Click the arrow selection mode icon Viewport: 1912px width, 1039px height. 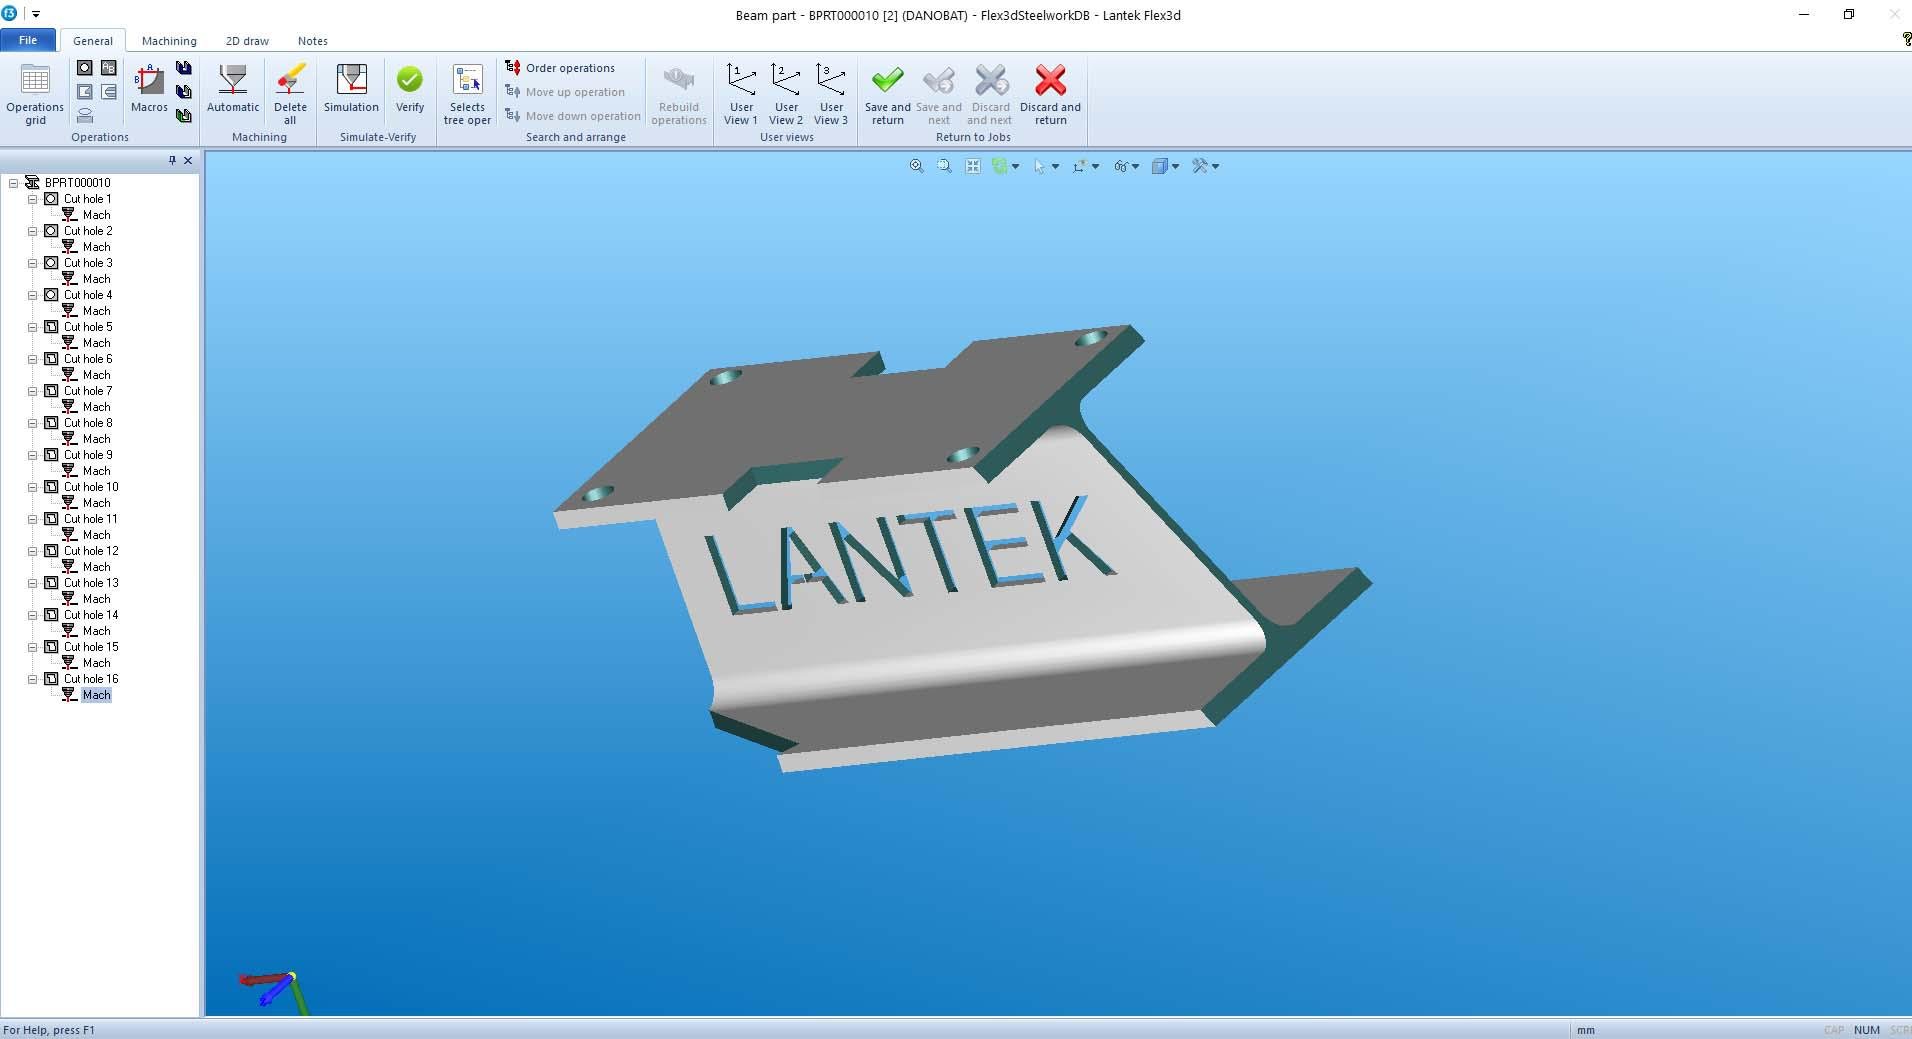click(1039, 166)
